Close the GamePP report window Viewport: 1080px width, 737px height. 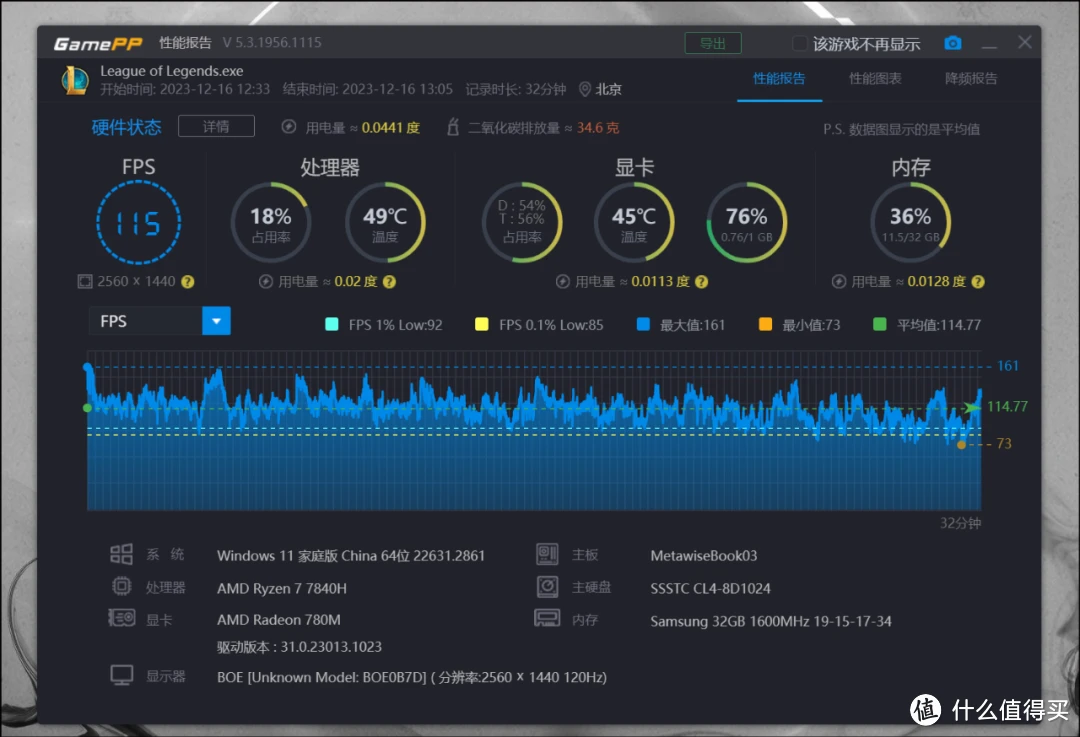tap(1025, 43)
